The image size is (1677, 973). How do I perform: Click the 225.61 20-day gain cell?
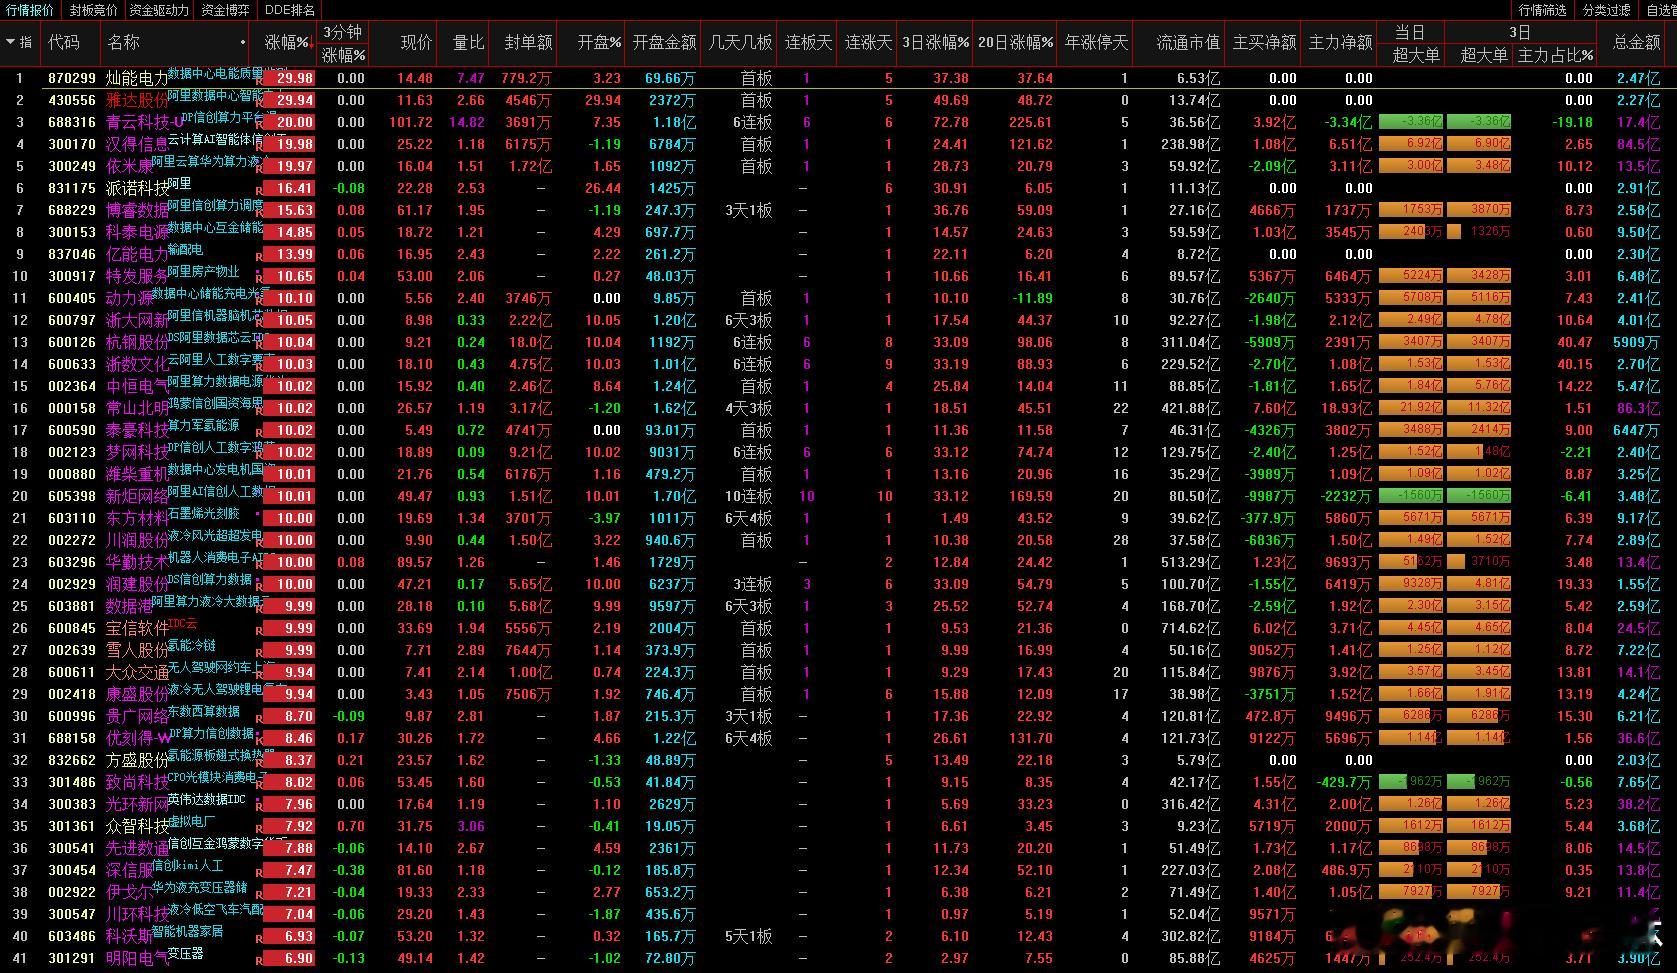(x=1030, y=122)
